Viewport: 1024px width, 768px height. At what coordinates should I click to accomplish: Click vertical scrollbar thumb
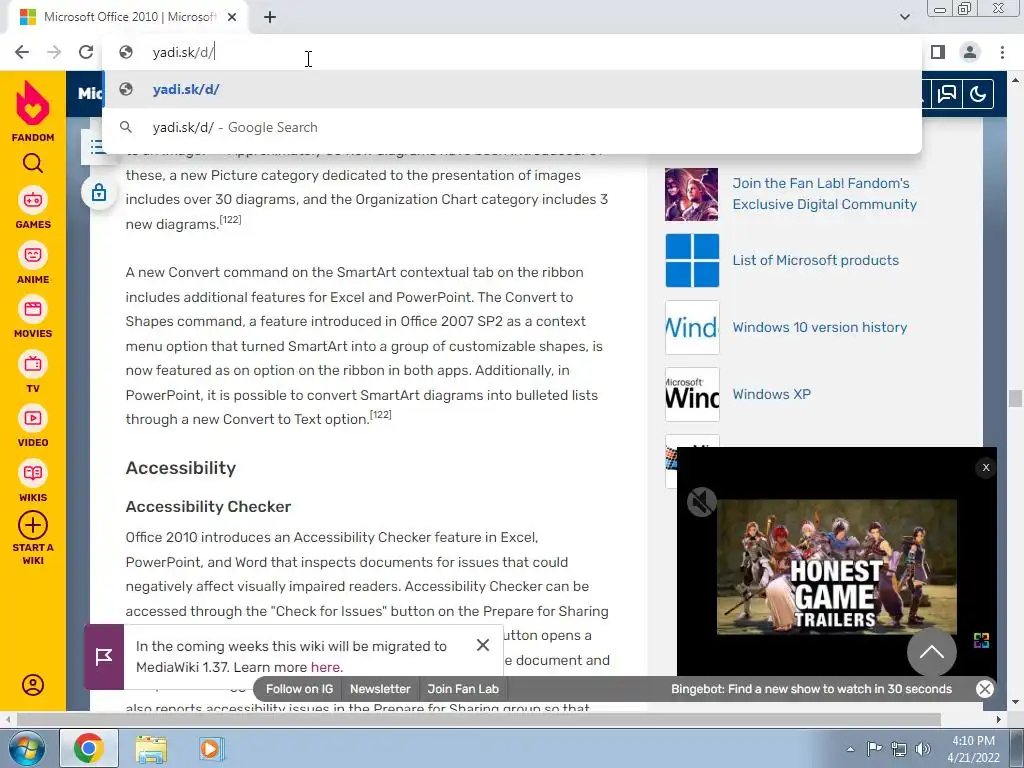(x=1015, y=398)
